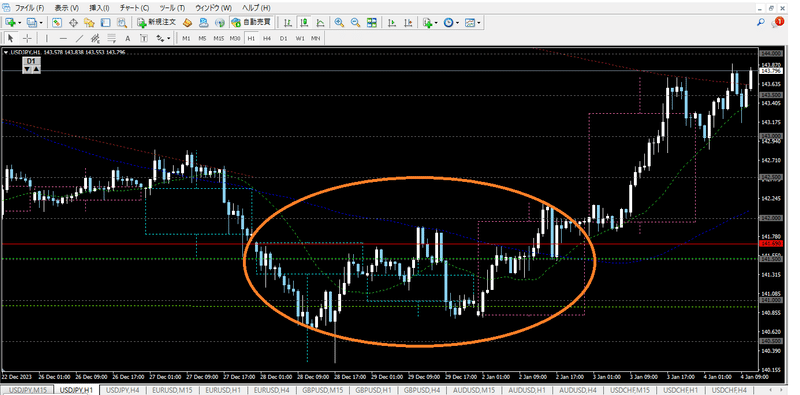Switch timeframe to M1
The image size is (800, 395).
coord(186,38)
